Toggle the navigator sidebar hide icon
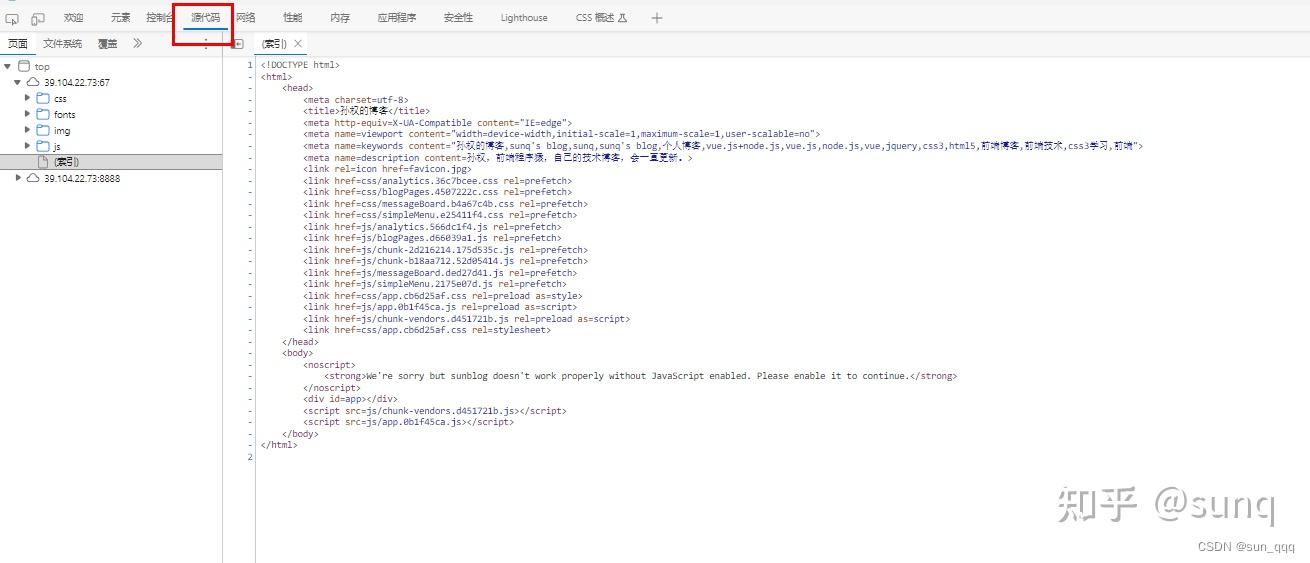Image resolution: width=1310 pixels, height=563 pixels. pos(238,44)
